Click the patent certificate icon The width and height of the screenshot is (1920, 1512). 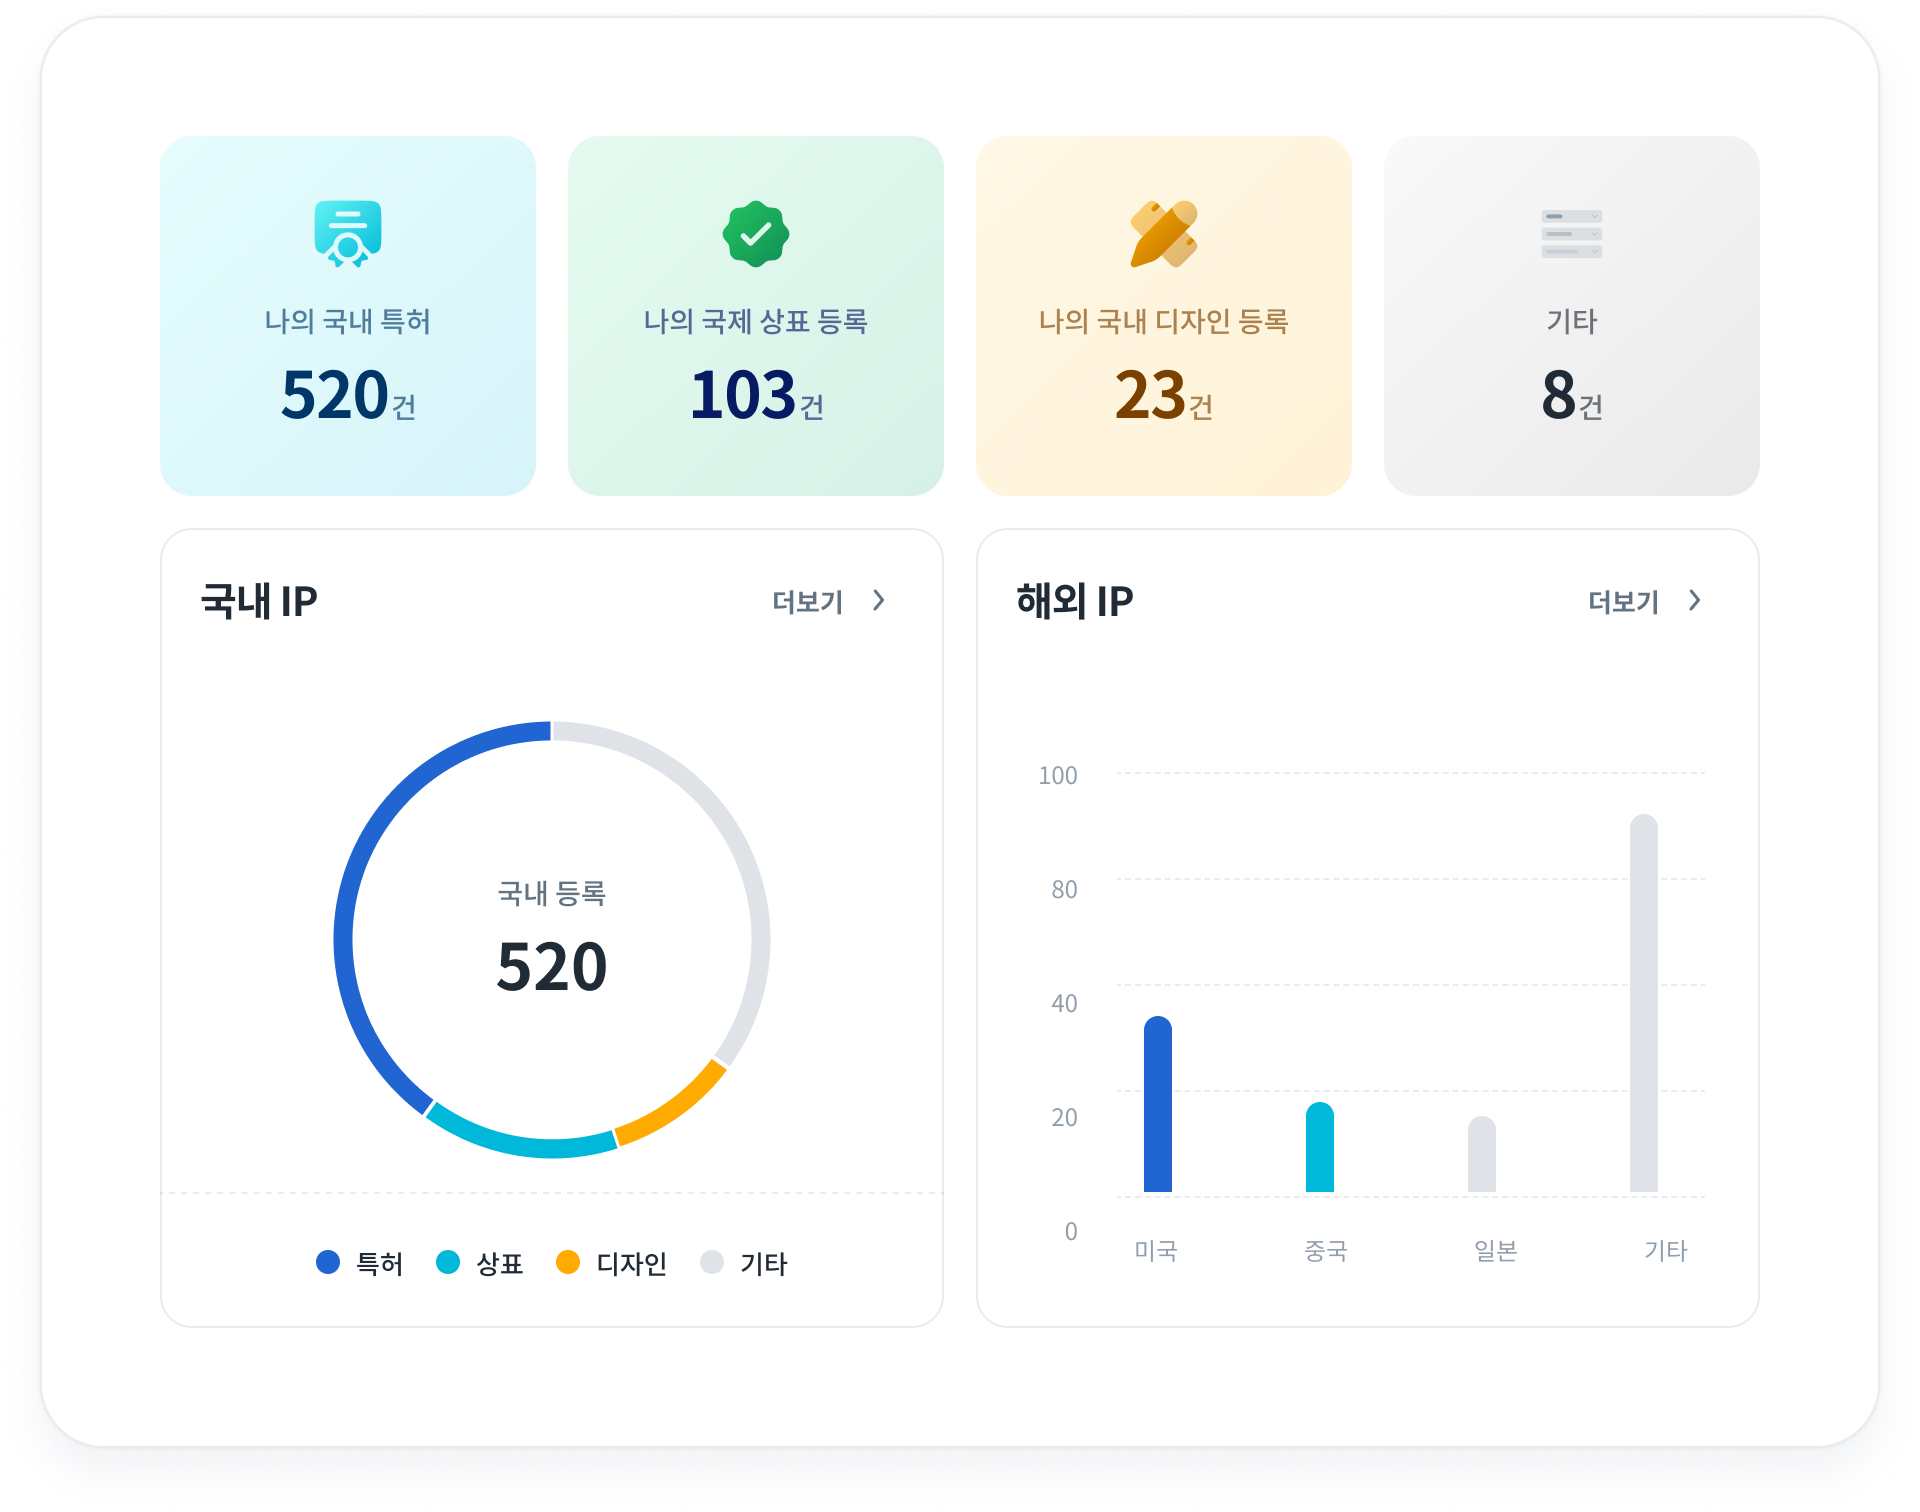pyautogui.click(x=348, y=234)
